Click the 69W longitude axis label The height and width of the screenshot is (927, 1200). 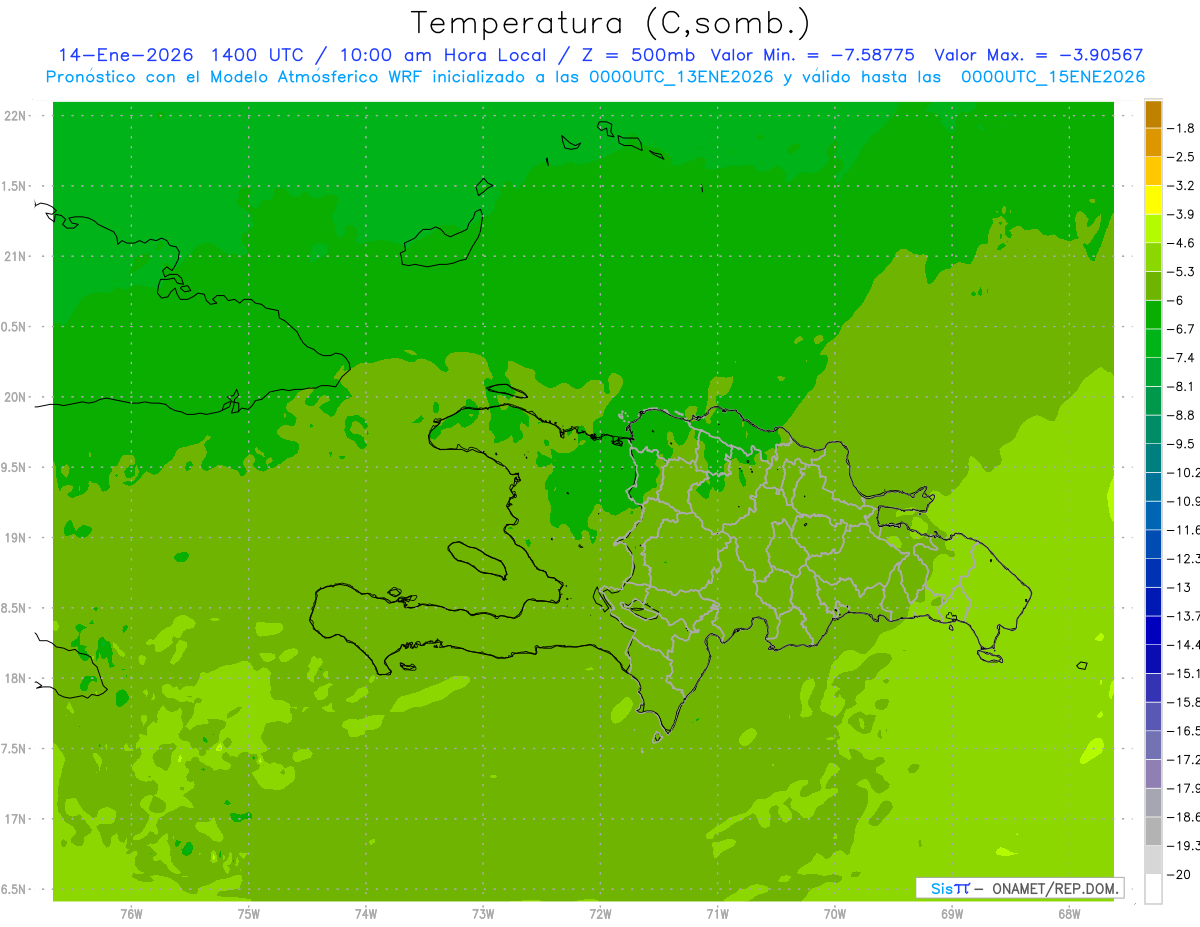(x=952, y=914)
